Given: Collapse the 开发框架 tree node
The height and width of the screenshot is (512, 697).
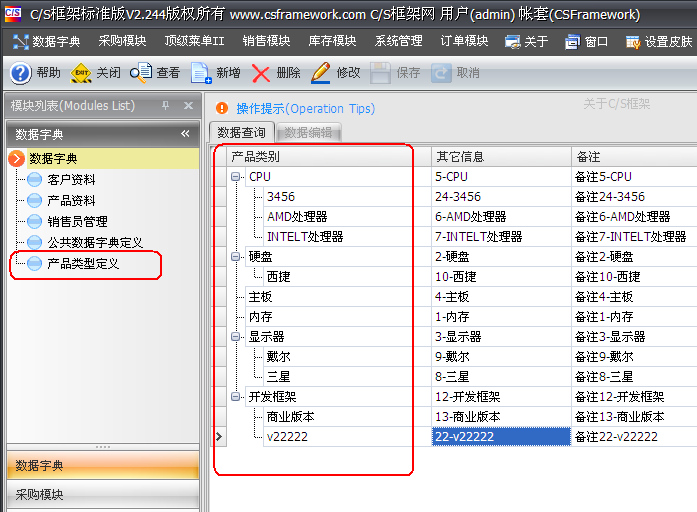Looking at the screenshot, I should 237,397.
